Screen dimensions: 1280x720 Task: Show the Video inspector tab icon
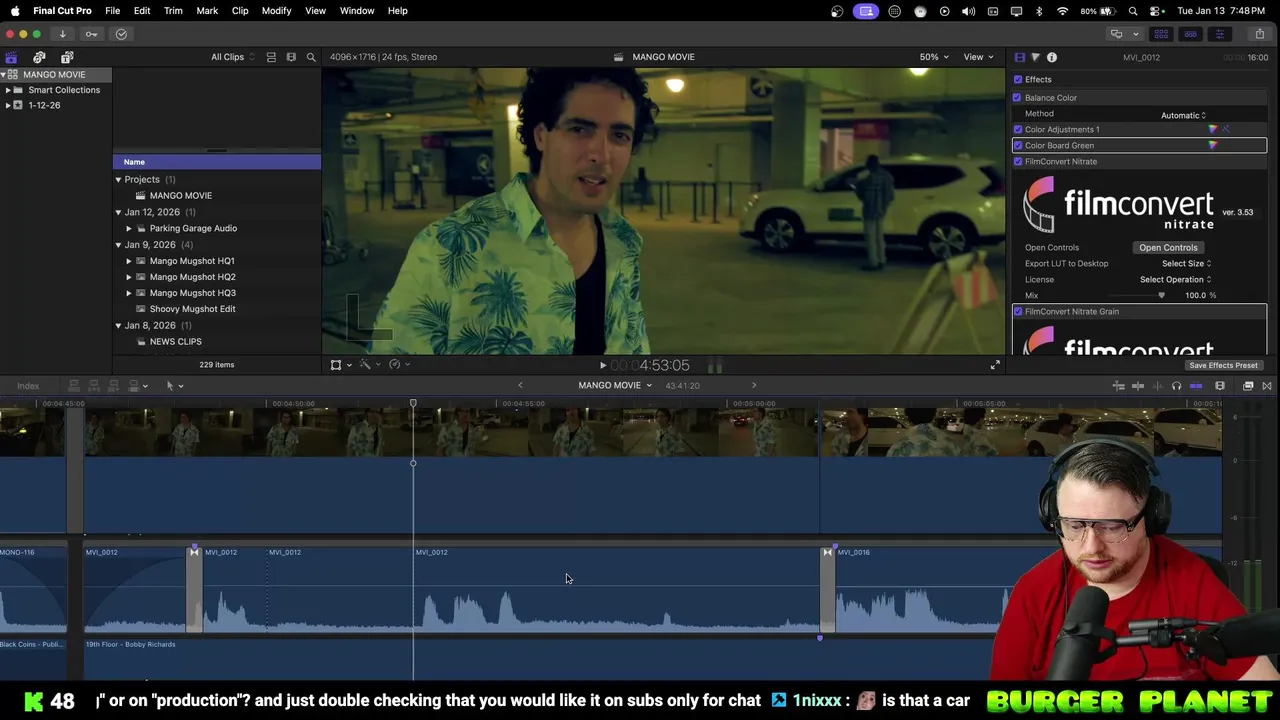[x=1020, y=57]
